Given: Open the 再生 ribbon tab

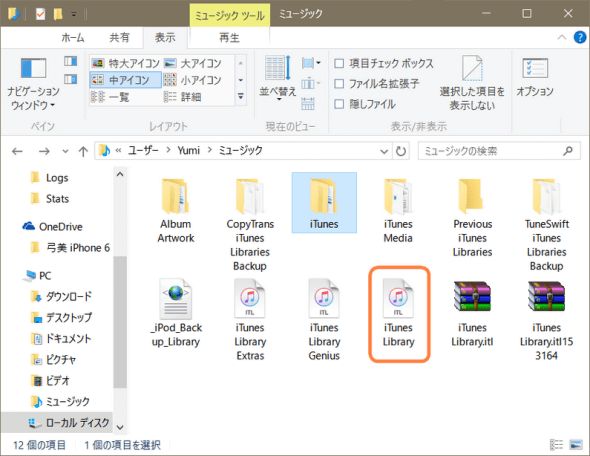Looking at the screenshot, I should click(x=229, y=37).
